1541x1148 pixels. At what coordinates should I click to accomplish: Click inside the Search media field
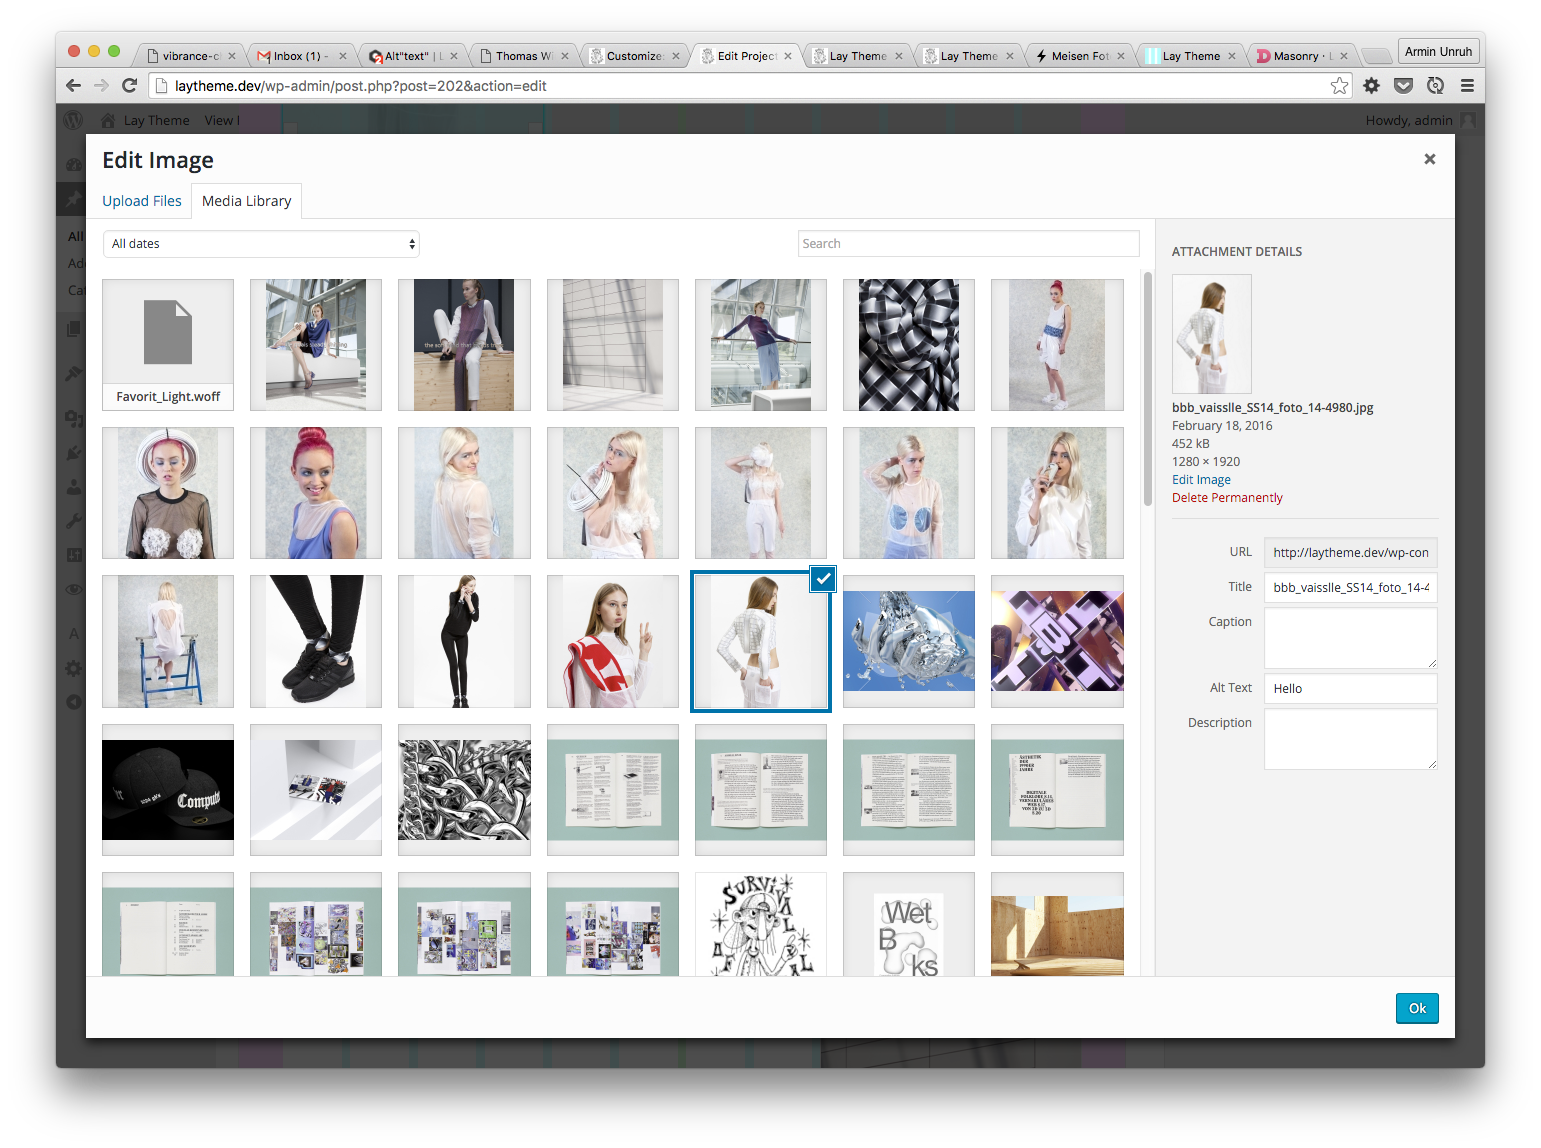coord(967,243)
